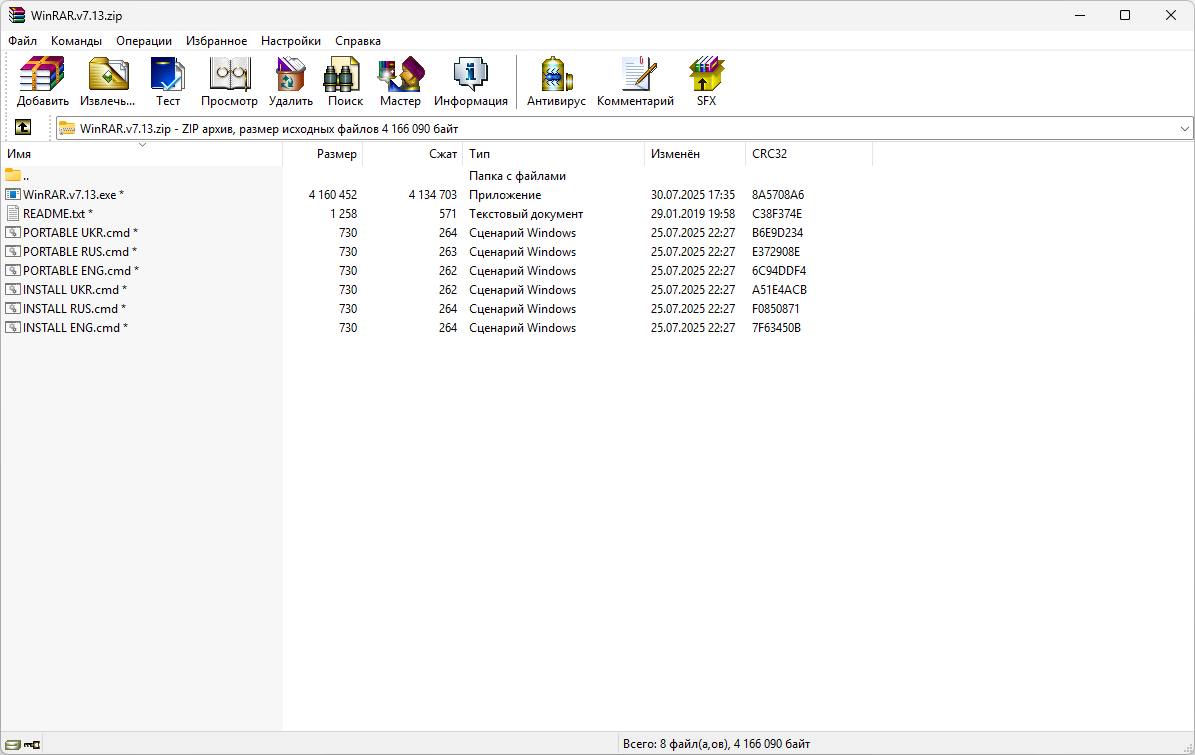Image resolution: width=1195 pixels, height=755 pixels.
Task: Sort by the Имя column header
Action: pos(142,154)
